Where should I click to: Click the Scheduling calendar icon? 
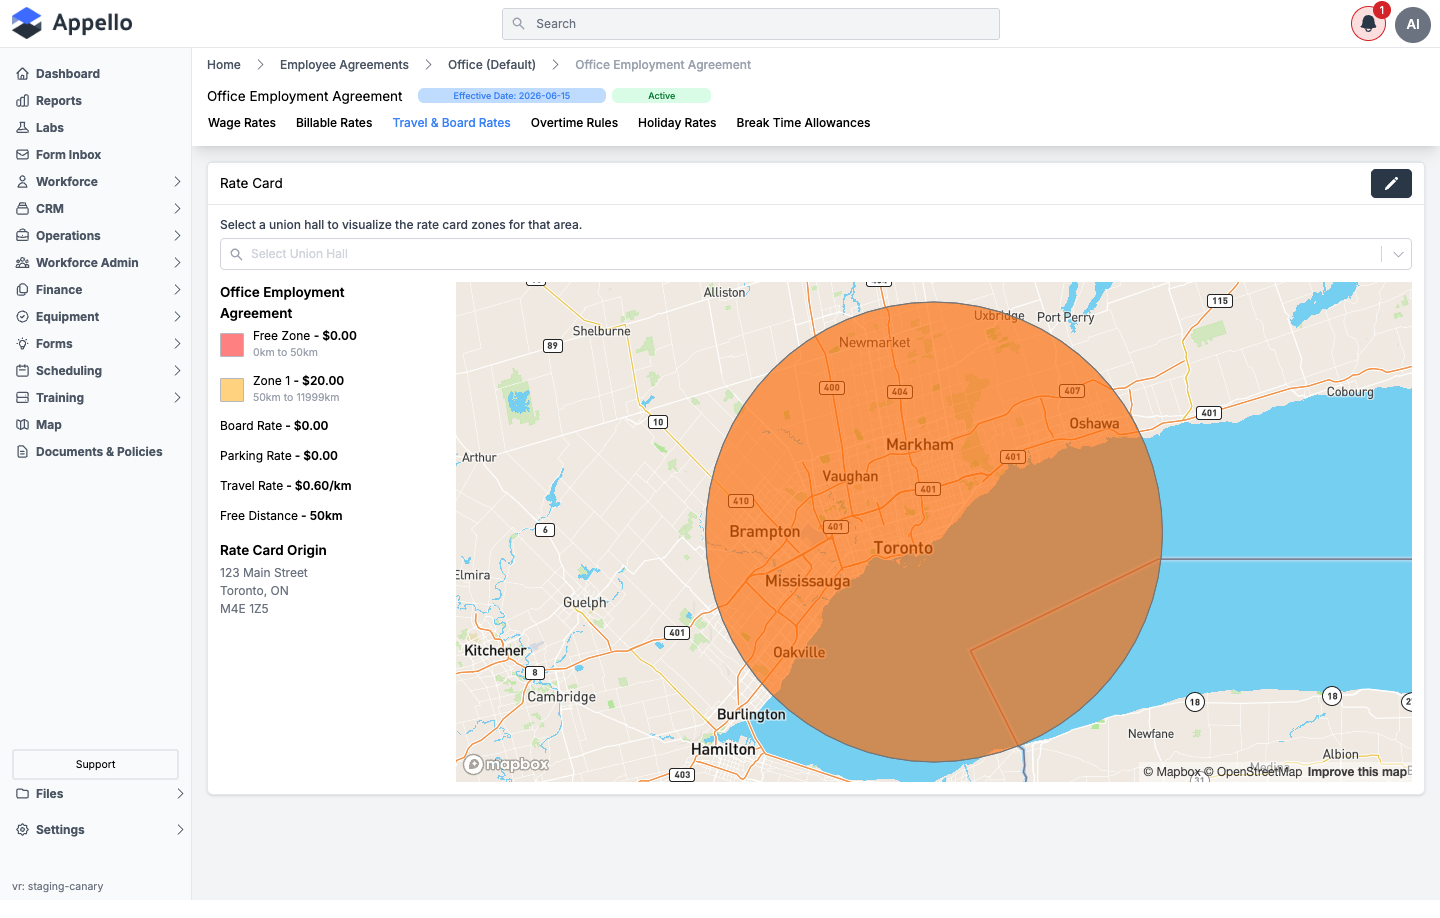pyautogui.click(x=22, y=371)
